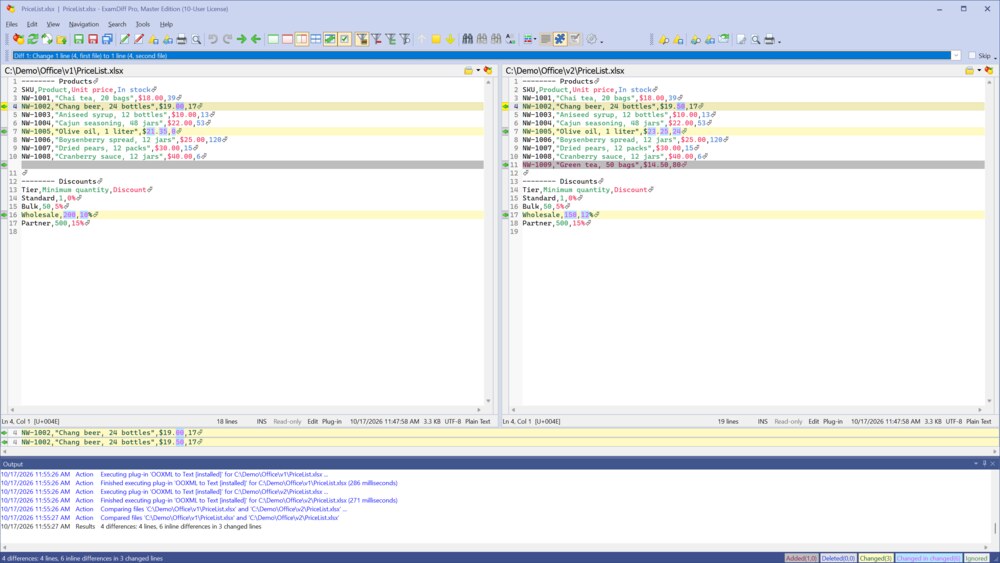
Task: Open the print dropdown arrow in the right toolbar
Action: (x=779, y=41)
